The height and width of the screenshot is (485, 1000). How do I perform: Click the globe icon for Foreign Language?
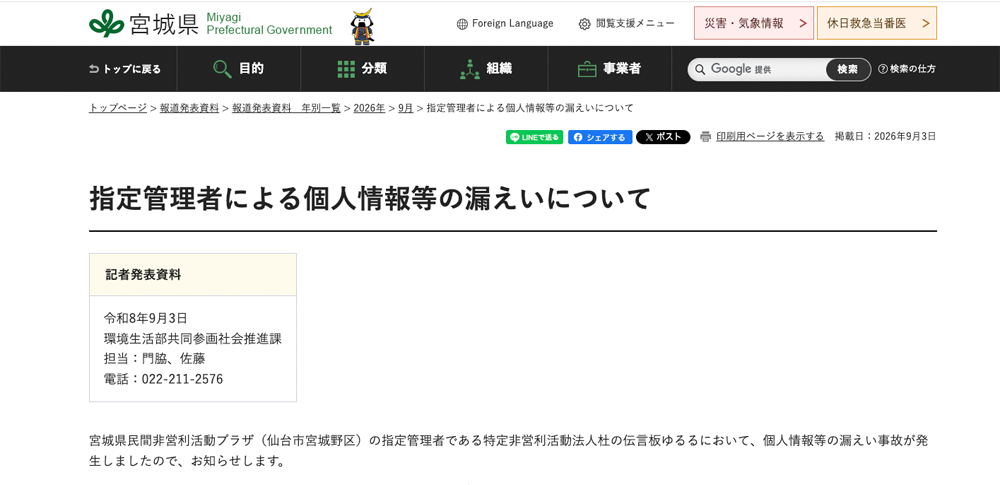pyautogui.click(x=462, y=24)
